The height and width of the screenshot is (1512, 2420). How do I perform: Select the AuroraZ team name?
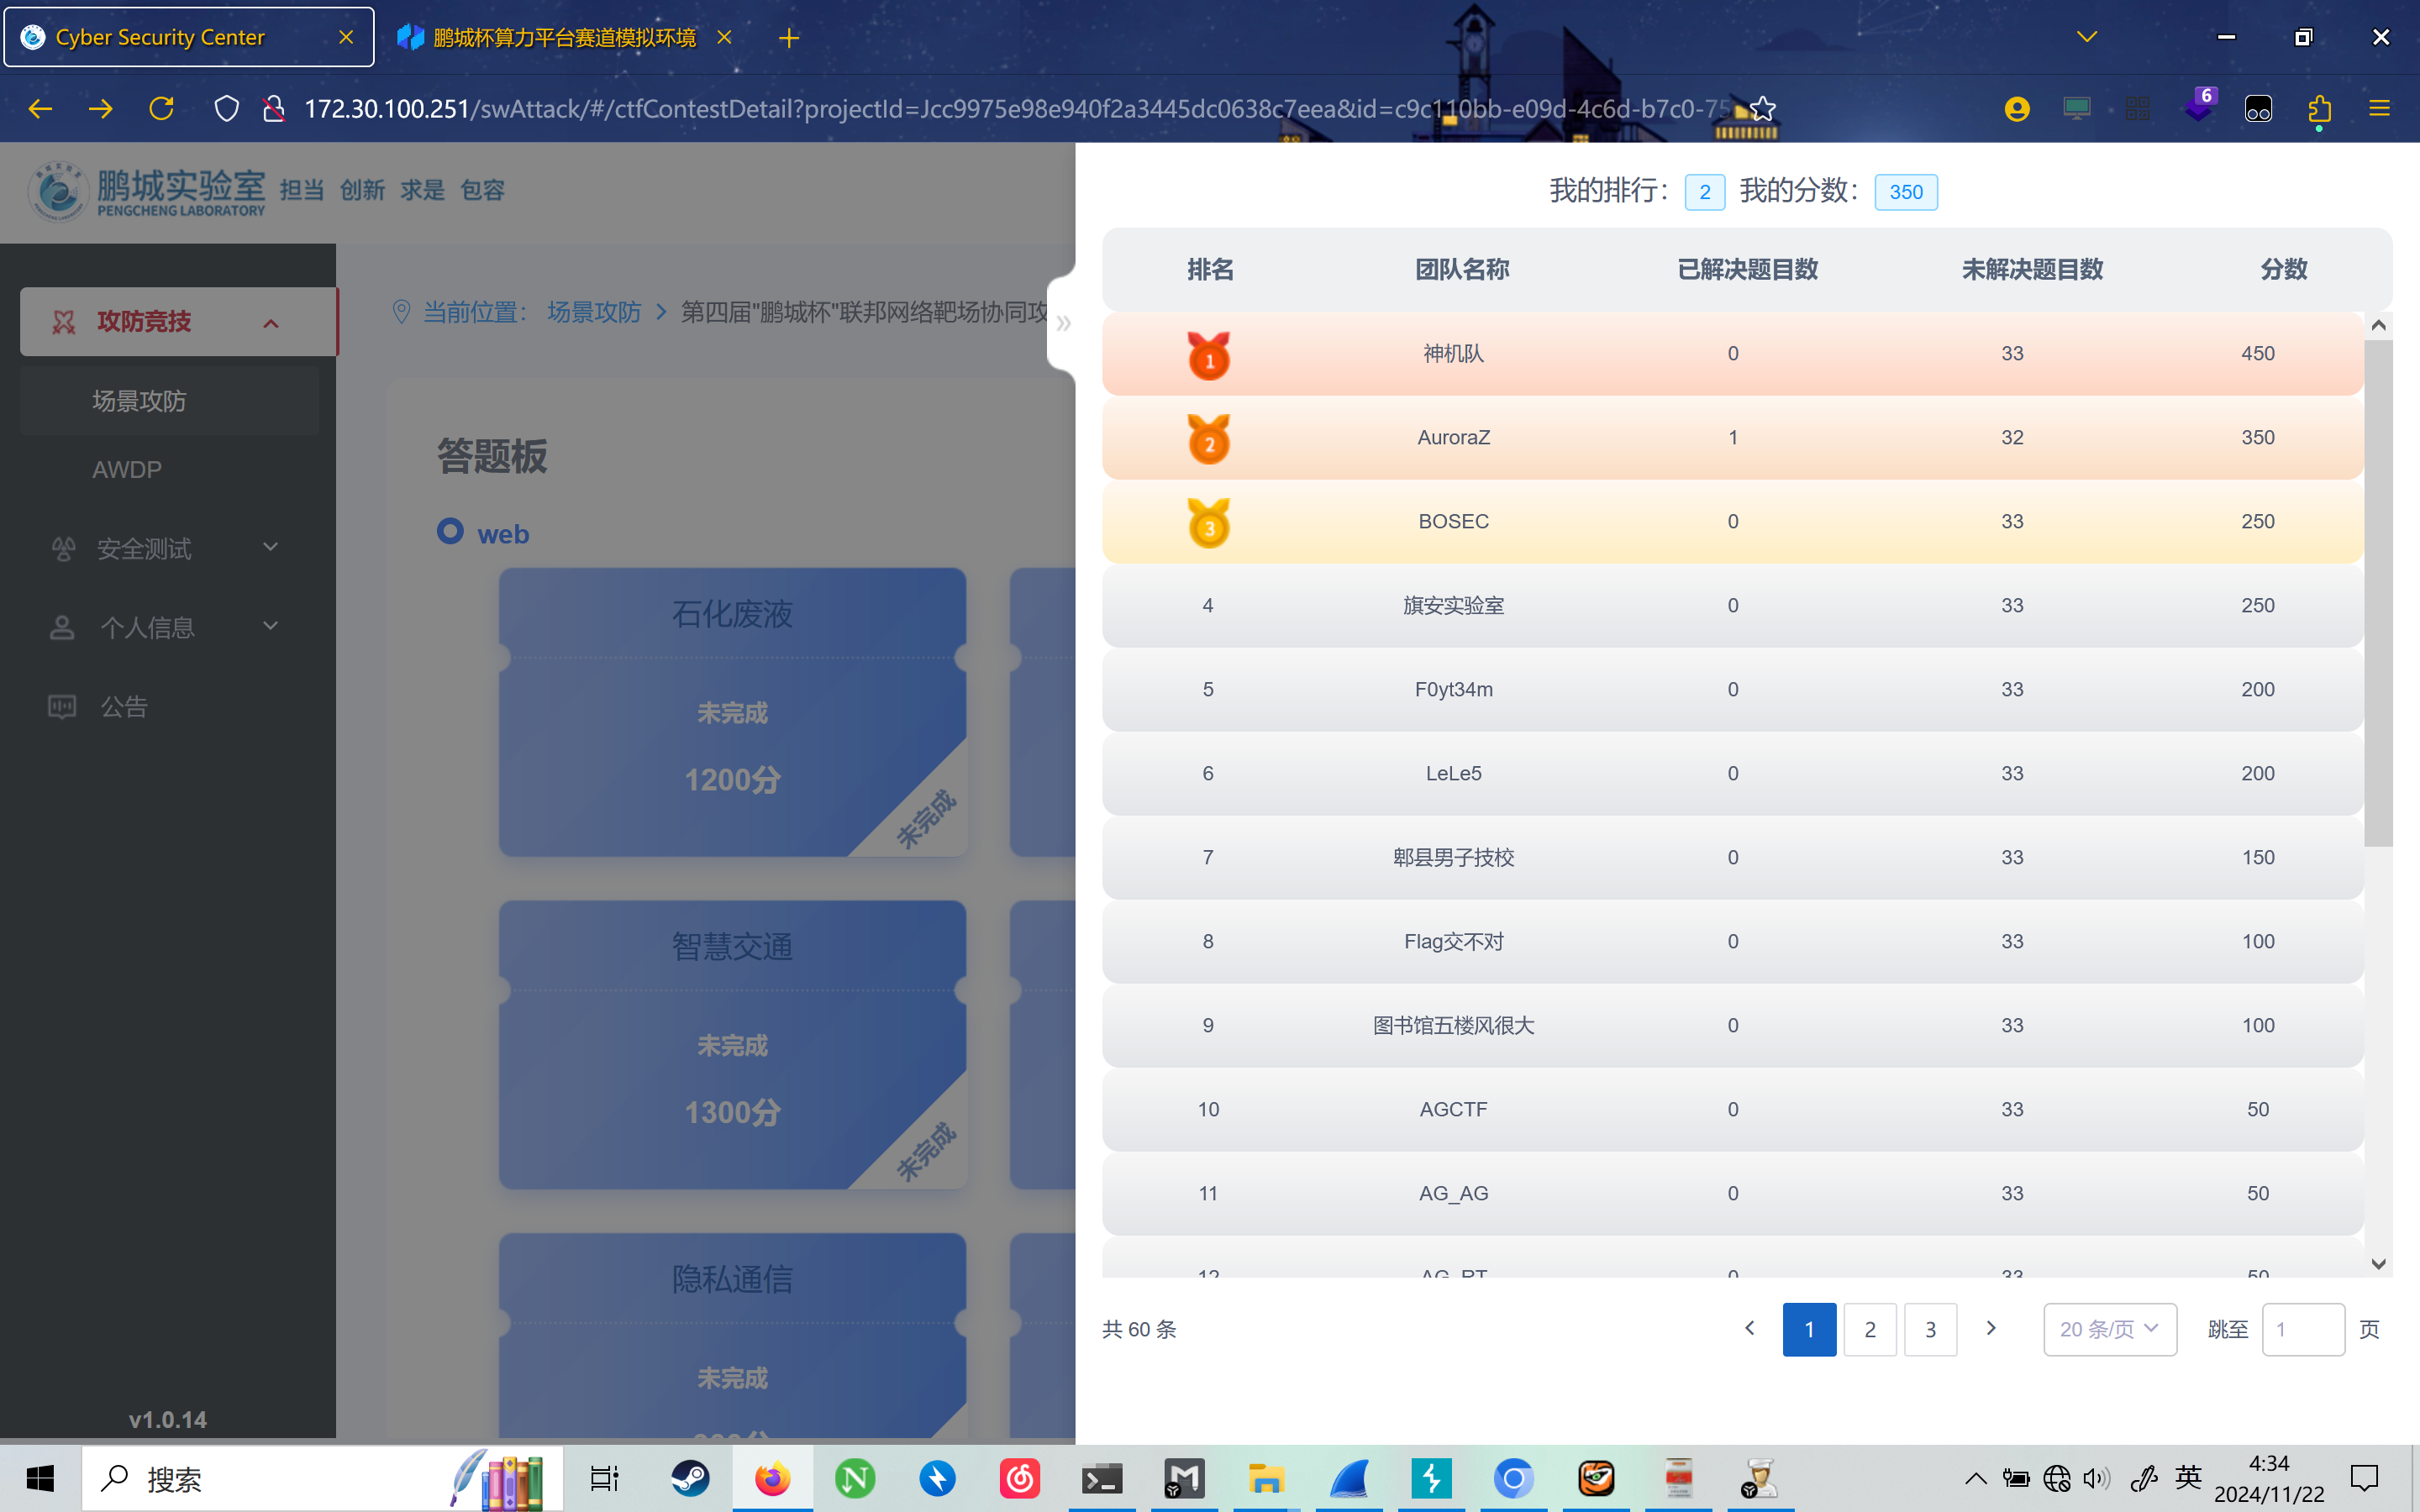[1454, 437]
